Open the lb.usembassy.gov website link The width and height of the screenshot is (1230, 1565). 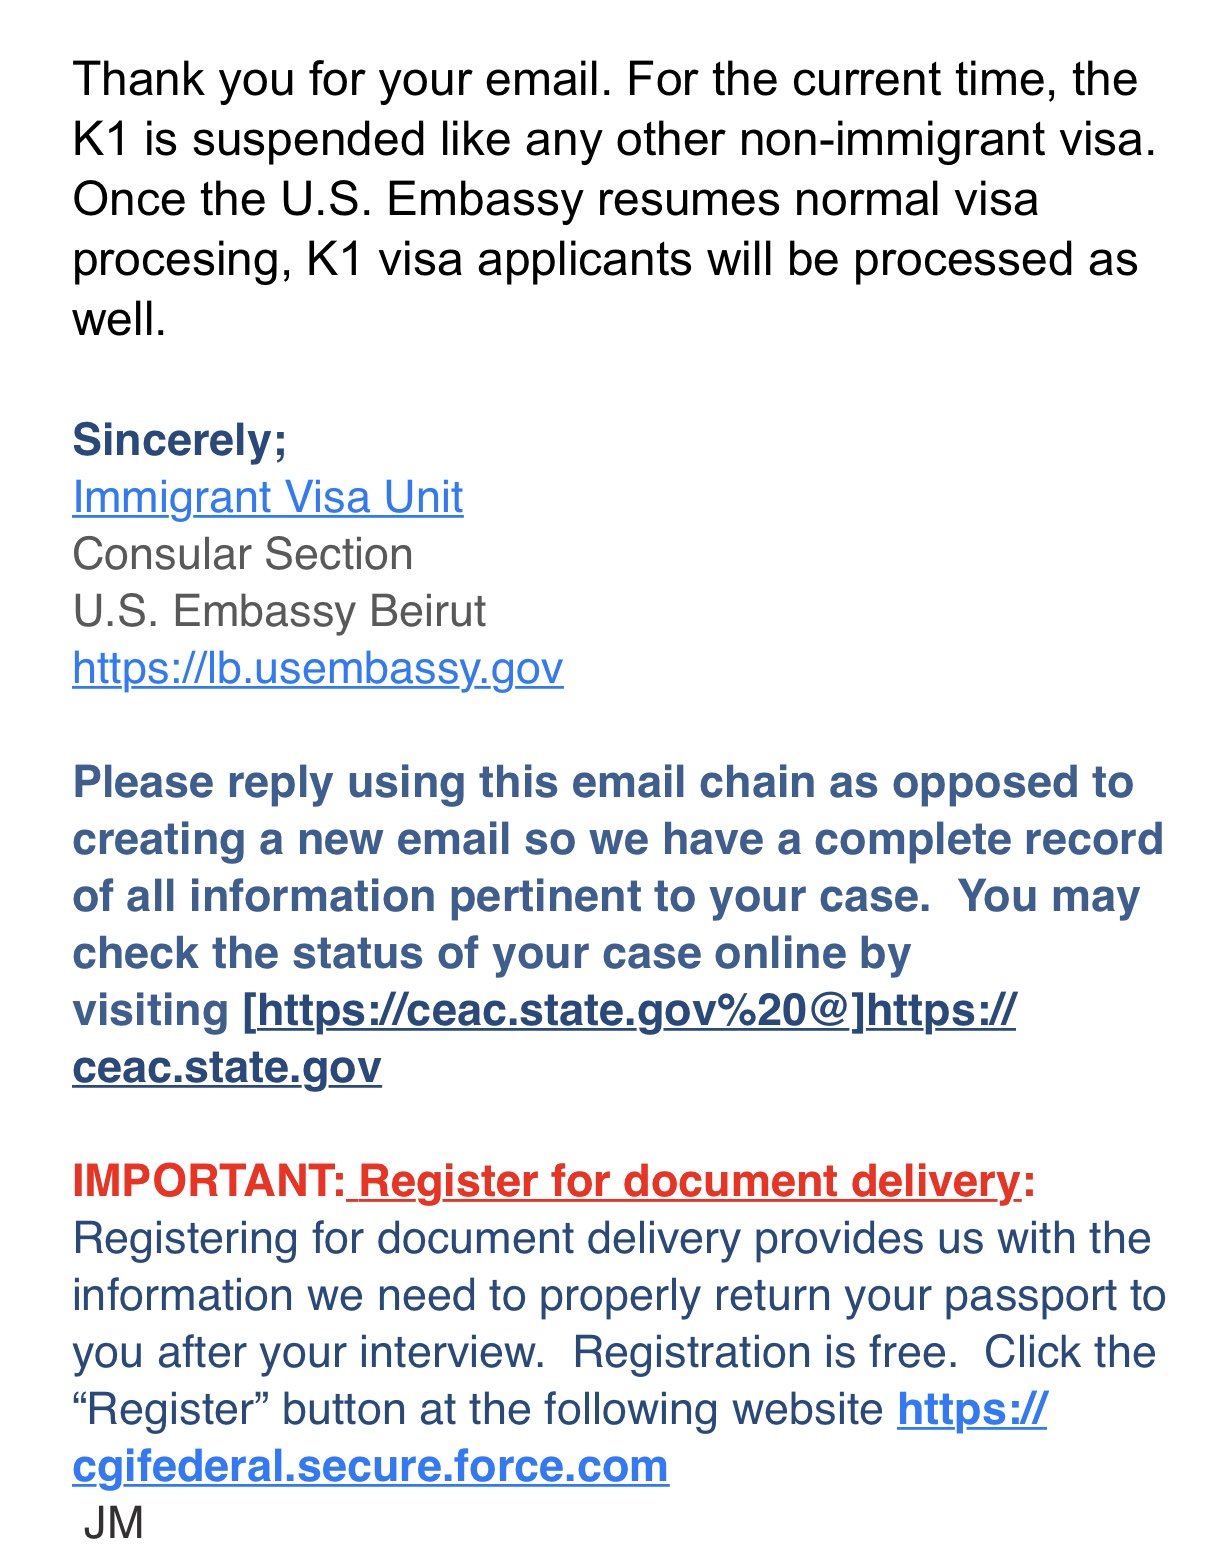coord(317,668)
